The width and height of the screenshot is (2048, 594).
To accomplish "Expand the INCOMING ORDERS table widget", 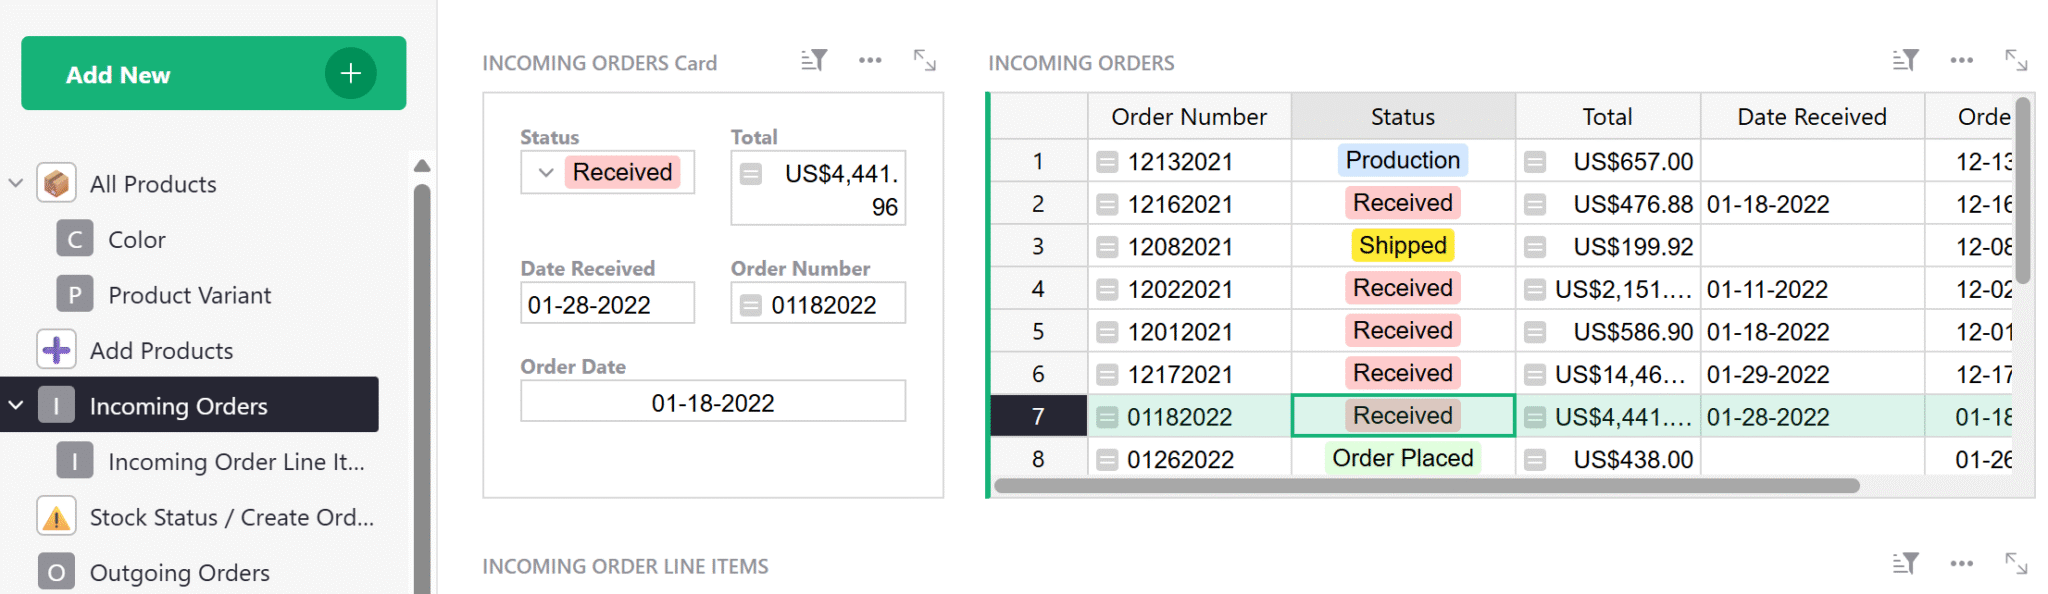I will pyautogui.click(x=2016, y=60).
